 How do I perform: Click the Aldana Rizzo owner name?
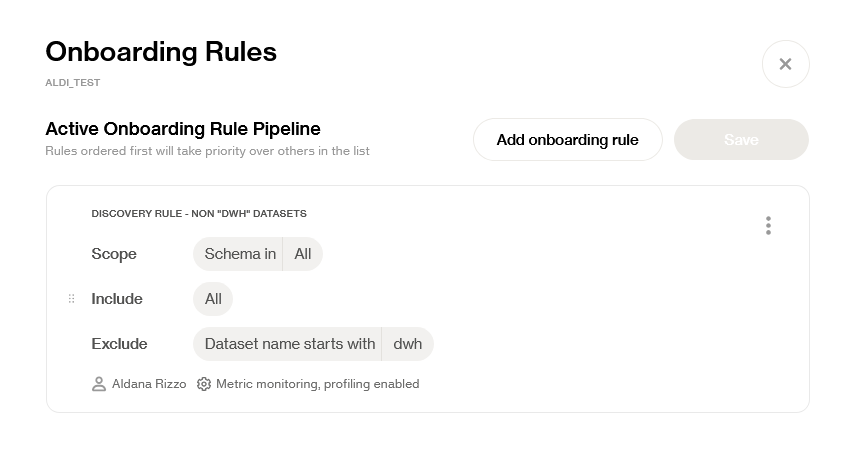(x=149, y=384)
